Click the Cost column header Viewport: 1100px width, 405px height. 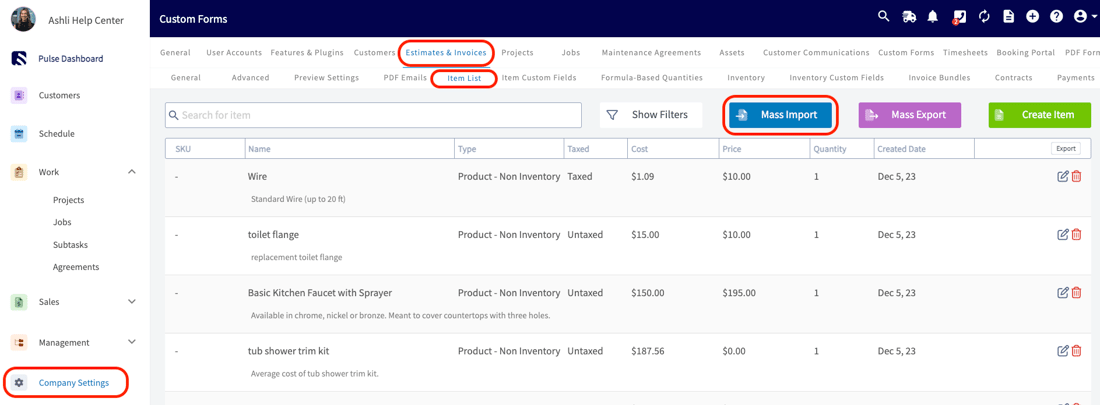tap(639, 150)
